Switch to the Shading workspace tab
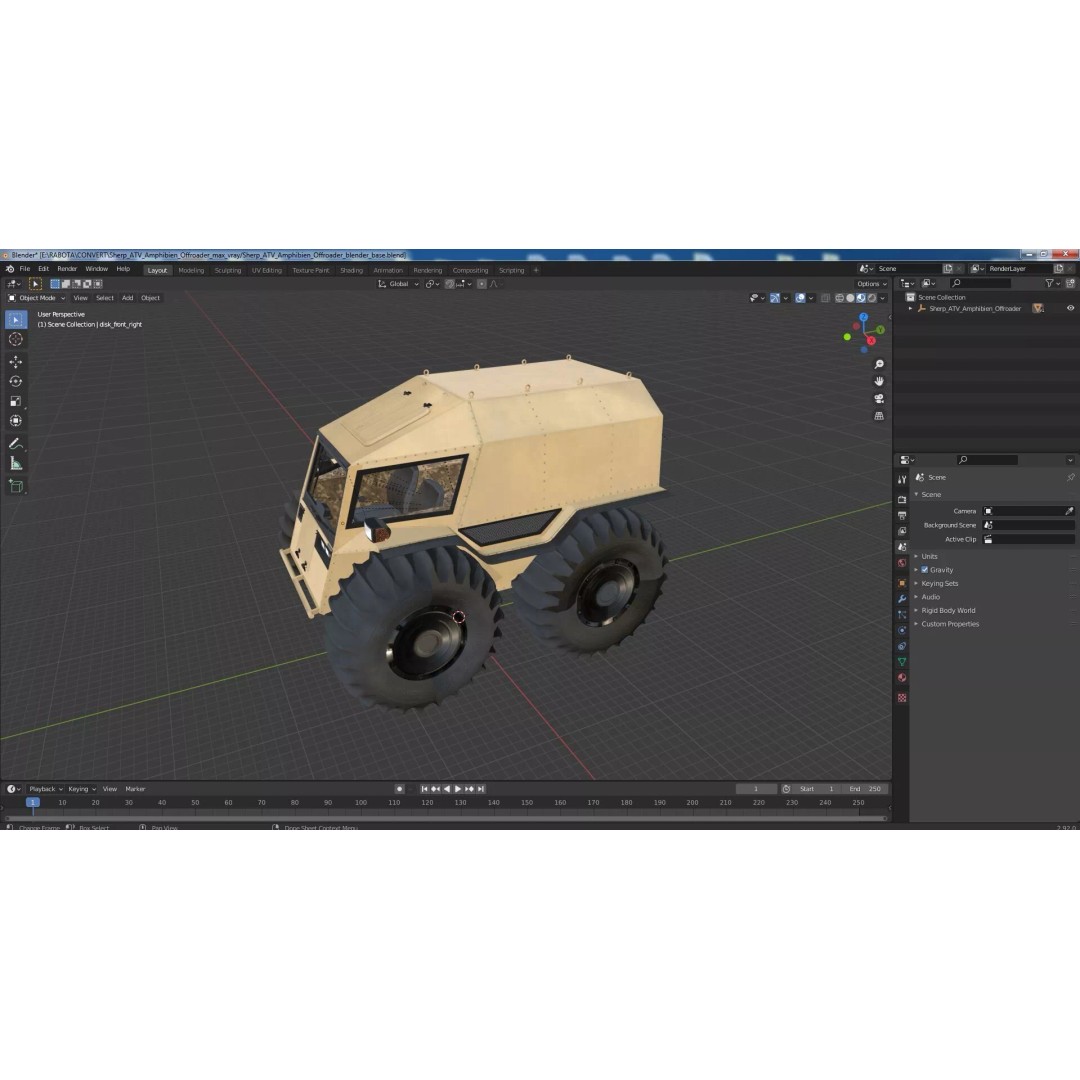The height and width of the screenshot is (1080, 1080). [351, 271]
